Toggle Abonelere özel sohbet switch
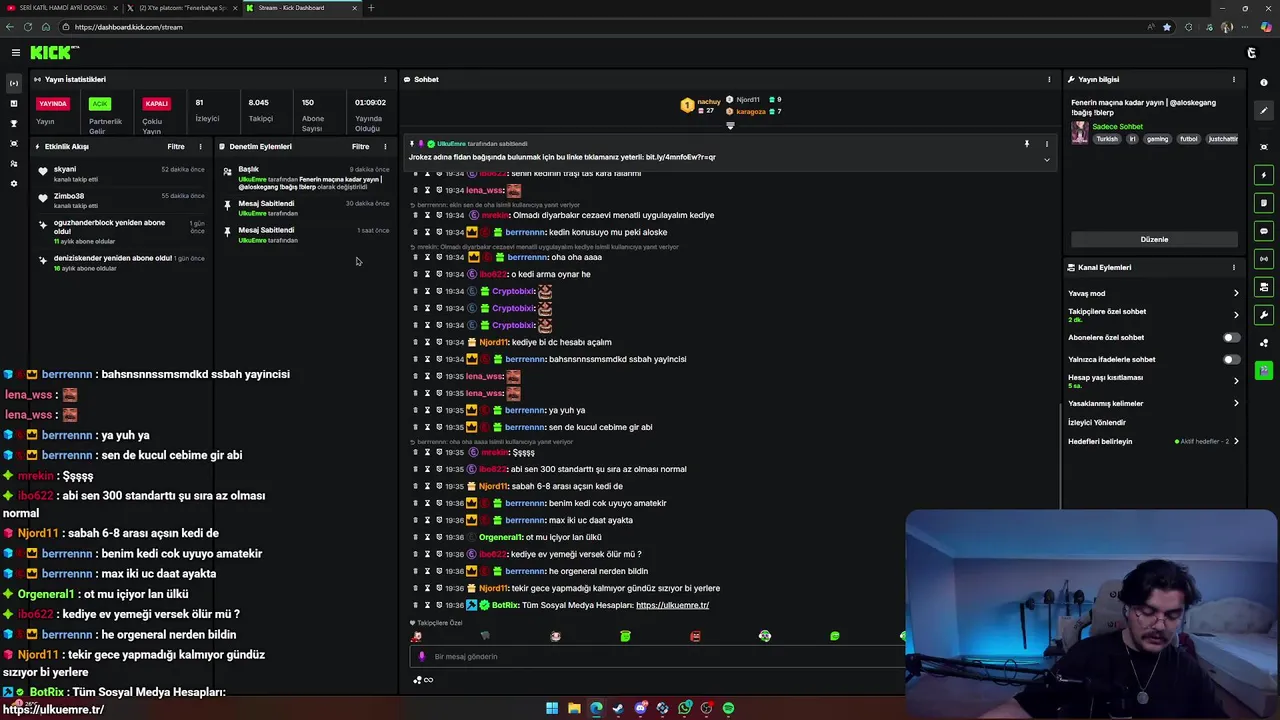This screenshot has height=720, width=1280. 1232,338
